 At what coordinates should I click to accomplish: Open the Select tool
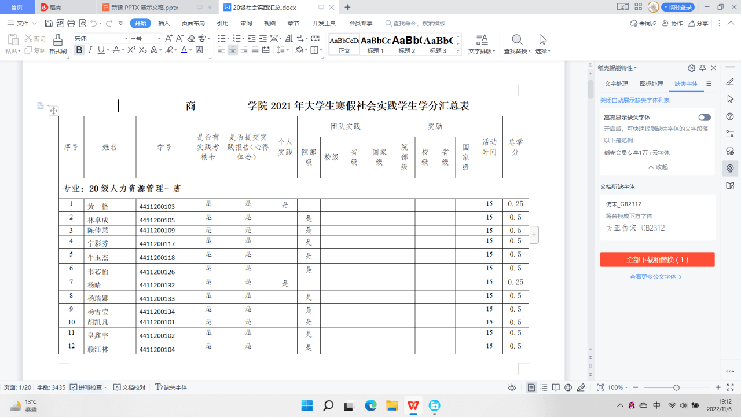tap(542, 44)
